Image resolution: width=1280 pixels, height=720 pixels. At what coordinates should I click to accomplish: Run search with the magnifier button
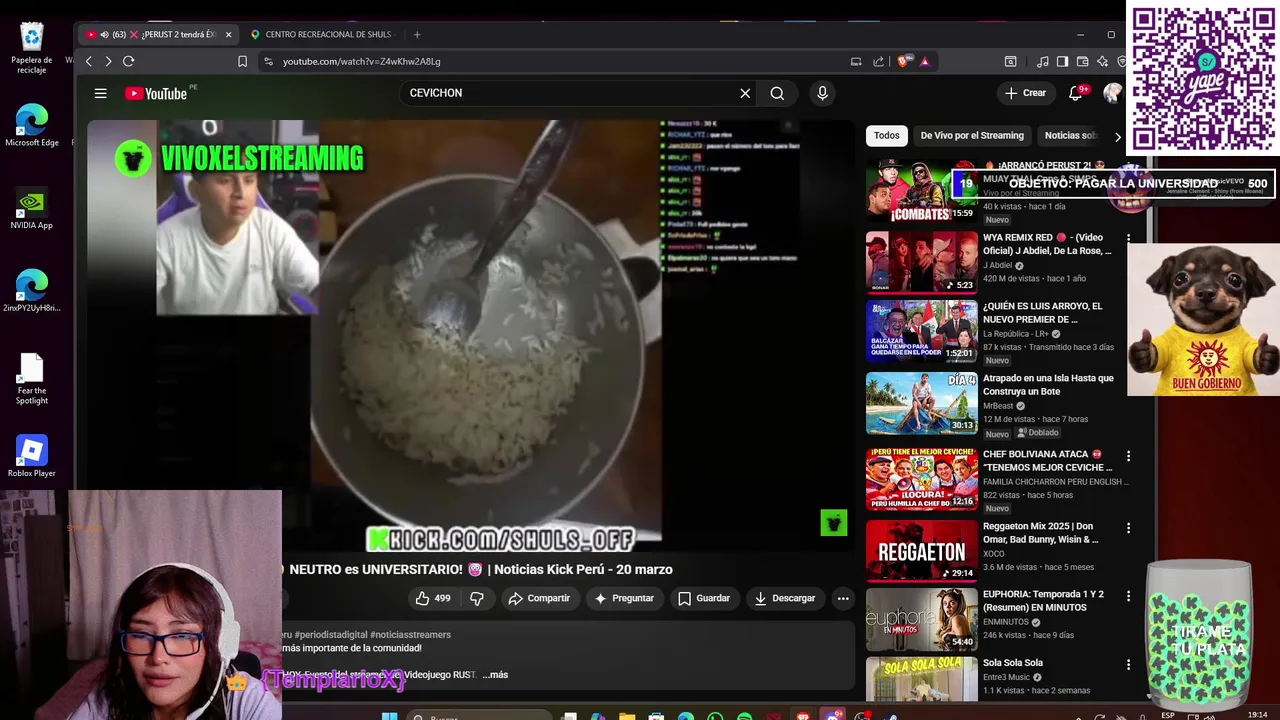click(777, 93)
